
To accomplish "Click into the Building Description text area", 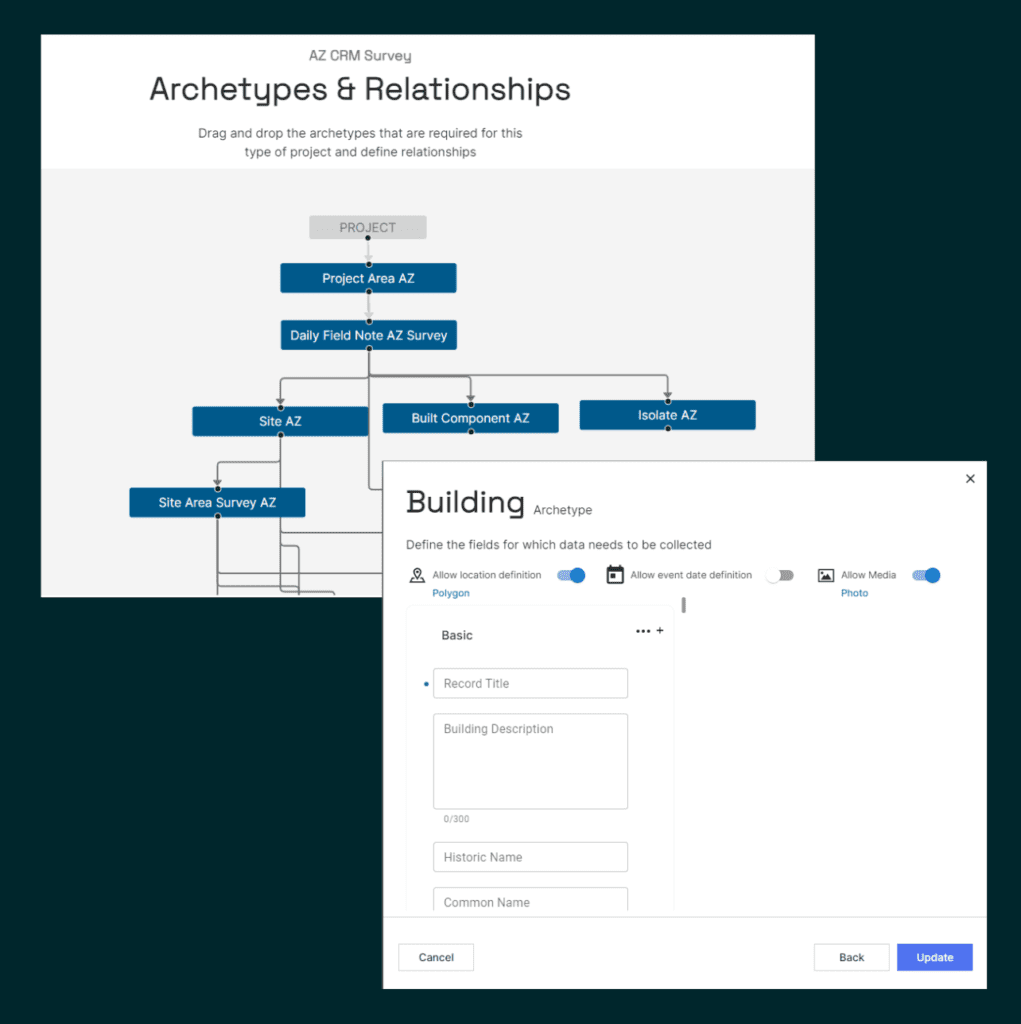I will pyautogui.click(x=530, y=760).
